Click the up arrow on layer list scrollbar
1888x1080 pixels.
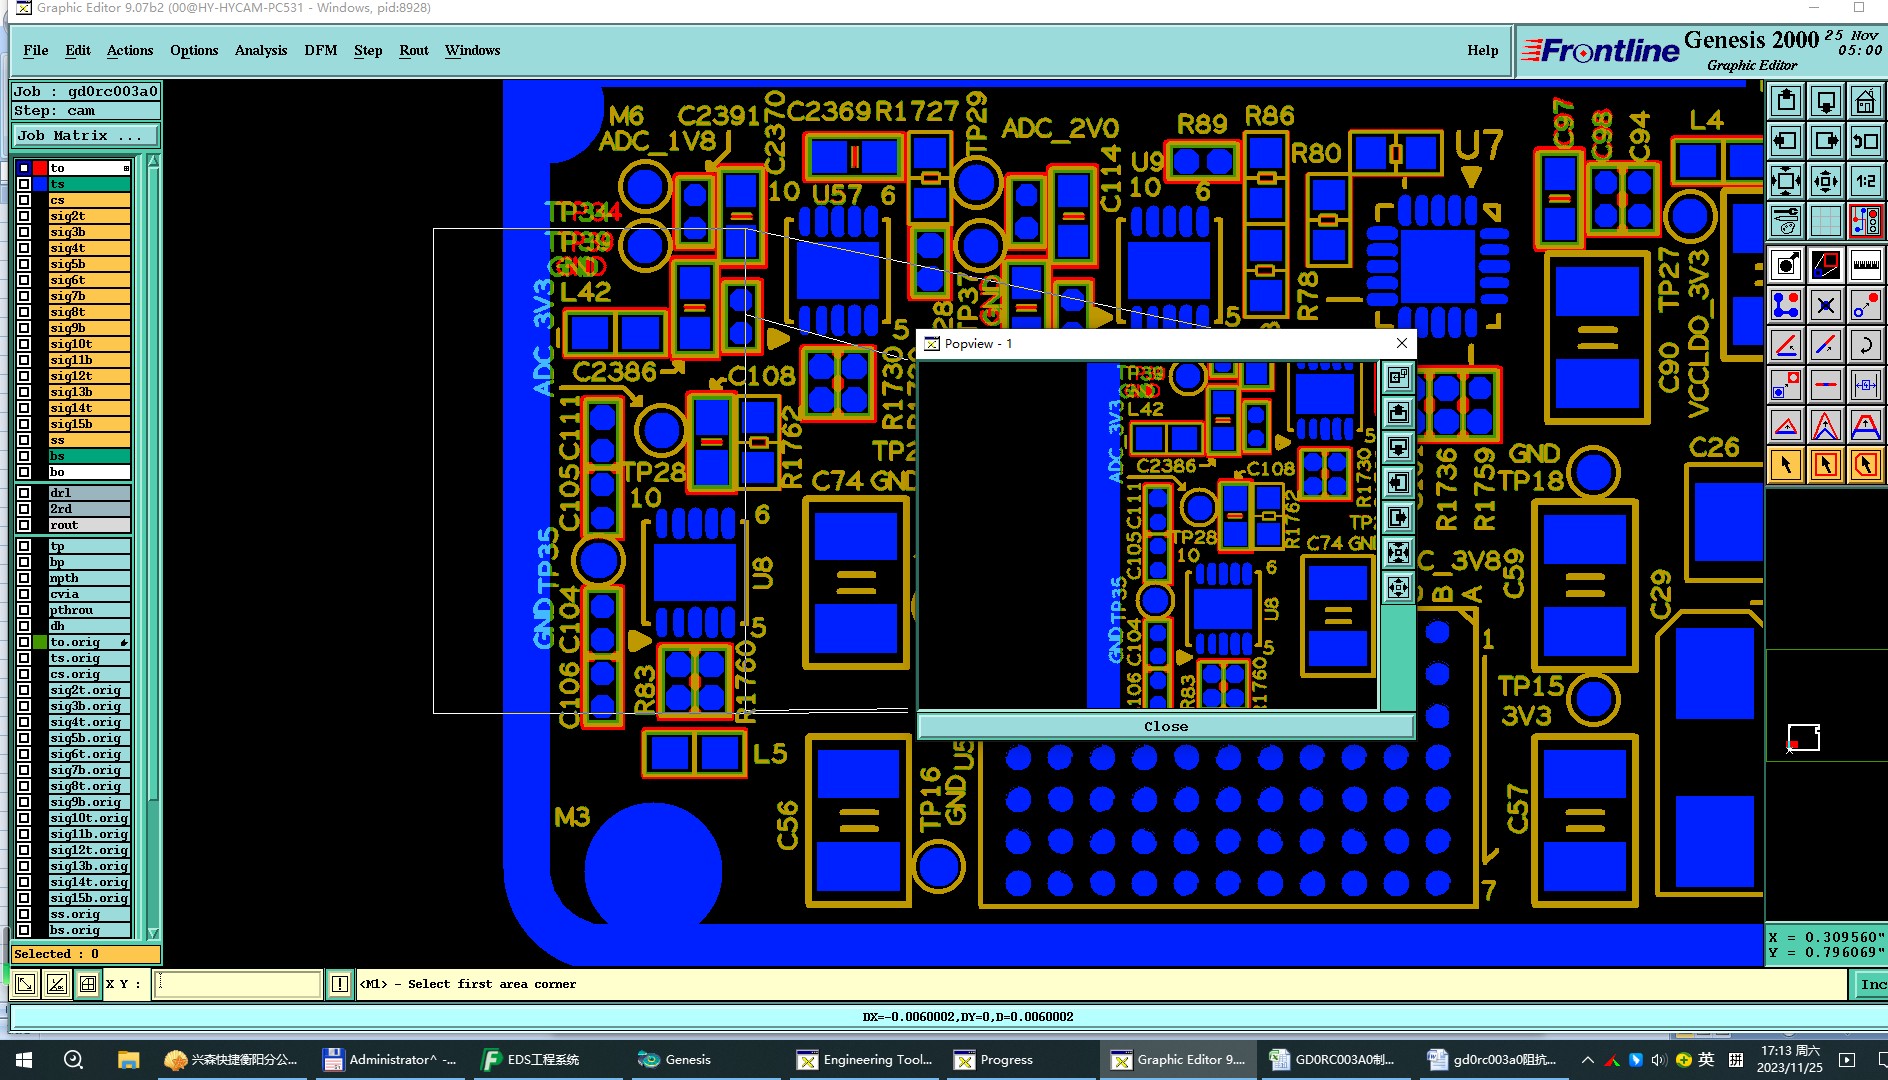click(153, 162)
